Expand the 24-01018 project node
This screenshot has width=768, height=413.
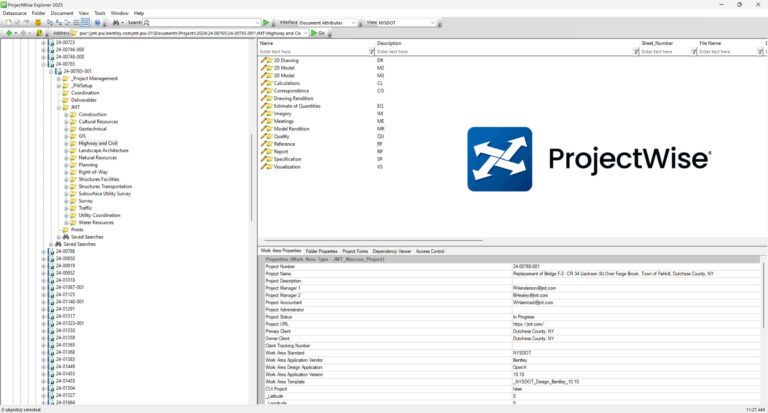[x=44, y=280]
